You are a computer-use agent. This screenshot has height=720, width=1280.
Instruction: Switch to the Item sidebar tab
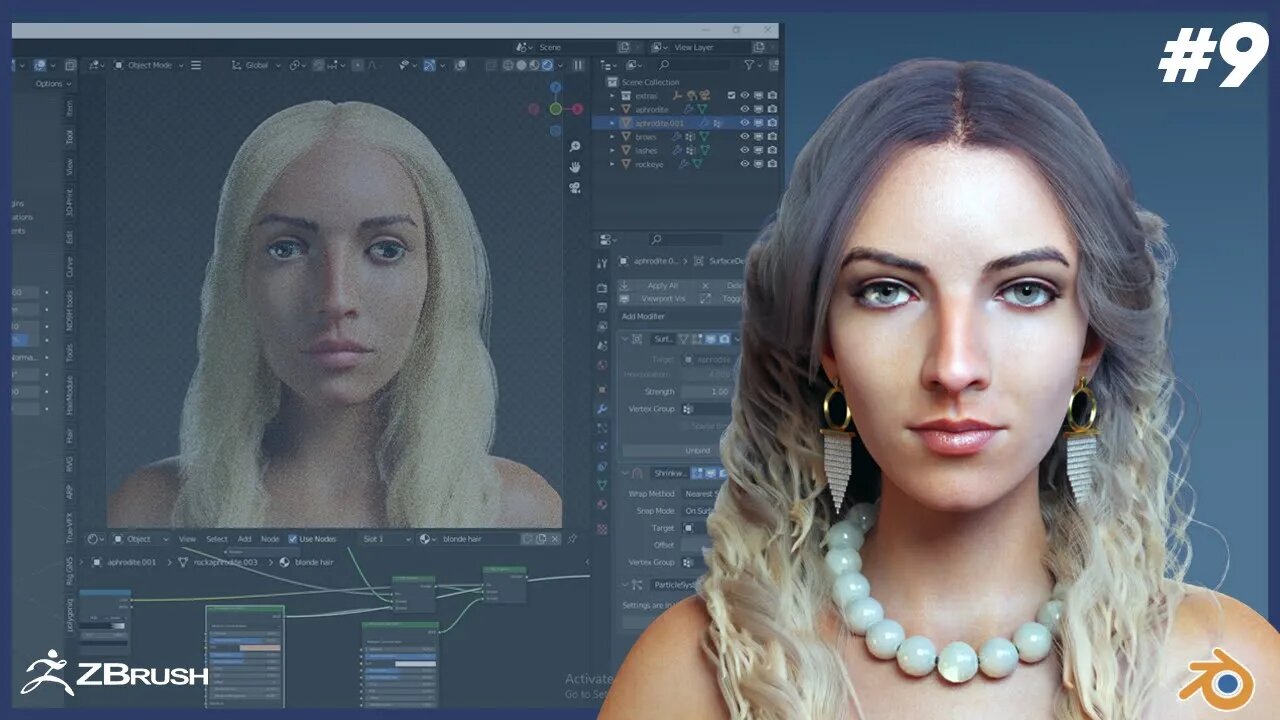pos(69,107)
